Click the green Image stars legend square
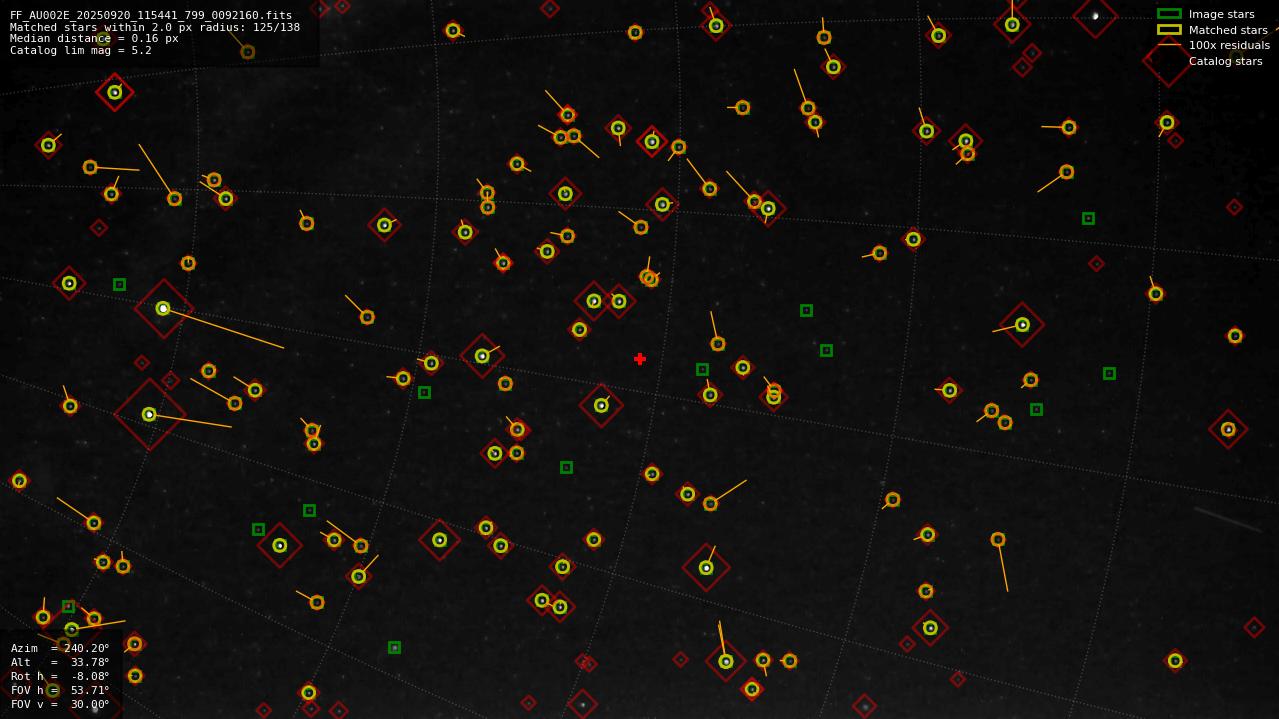The height and width of the screenshot is (719, 1279). [1168, 14]
